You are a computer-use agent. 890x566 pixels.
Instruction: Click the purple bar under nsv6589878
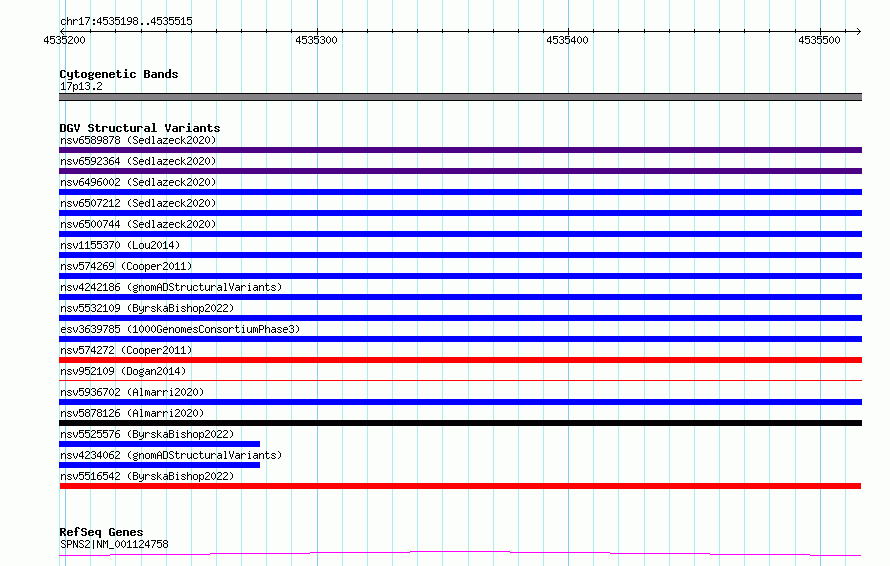click(460, 150)
